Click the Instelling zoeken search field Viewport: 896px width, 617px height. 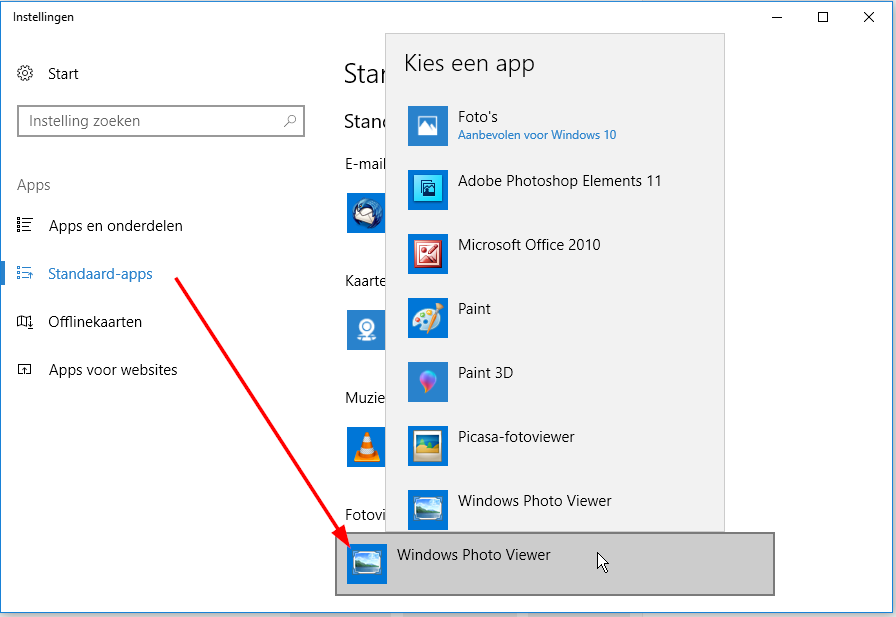pyautogui.click(x=161, y=121)
